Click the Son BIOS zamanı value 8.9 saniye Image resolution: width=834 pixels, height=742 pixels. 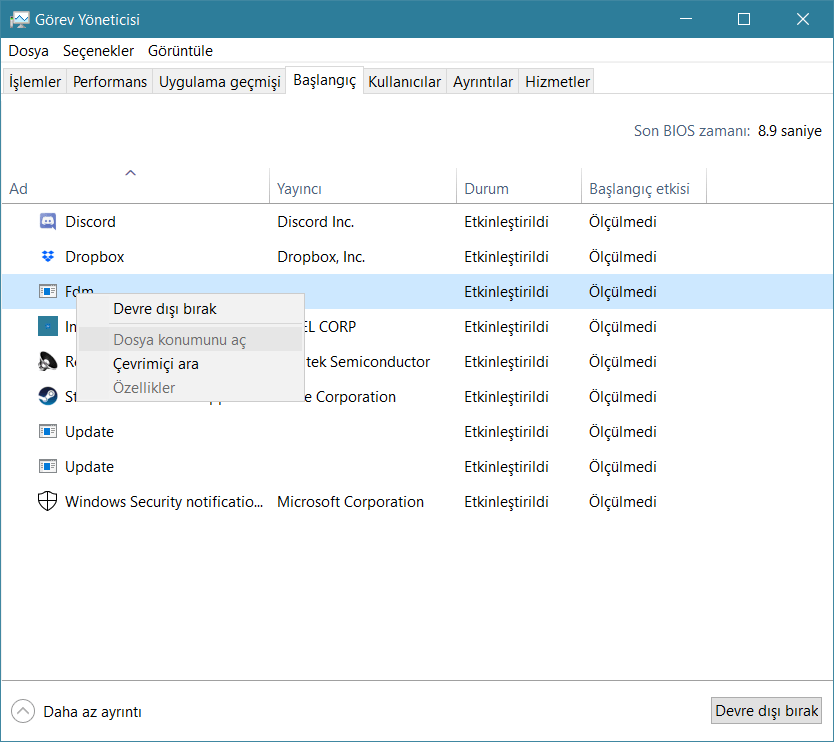789,131
